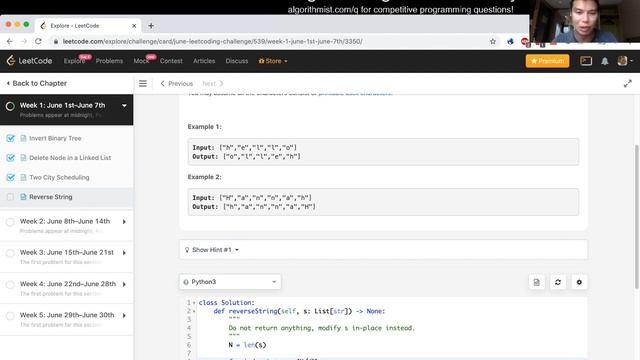Go Back to Chapter
Viewport: 640px width, 360px height.
37,83
